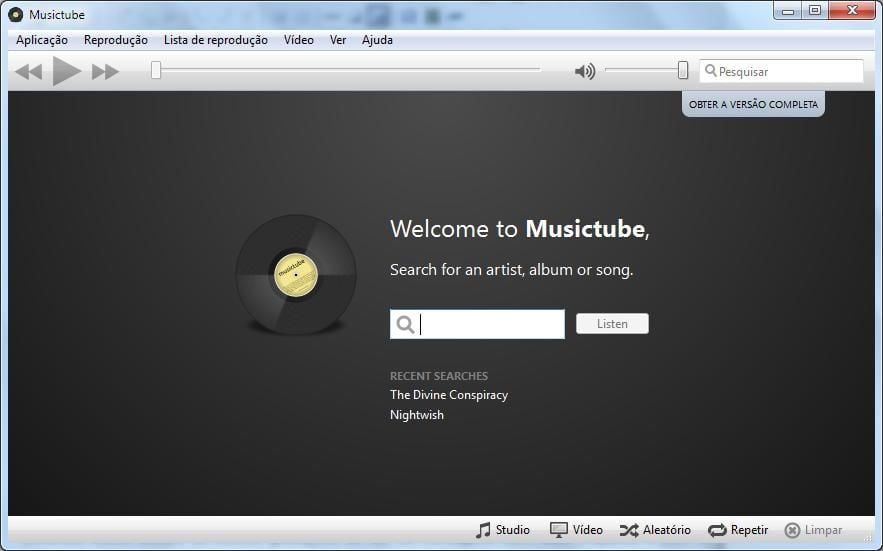Click the welcome search input field
883x551 pixels.
click(x=477, y=324)
